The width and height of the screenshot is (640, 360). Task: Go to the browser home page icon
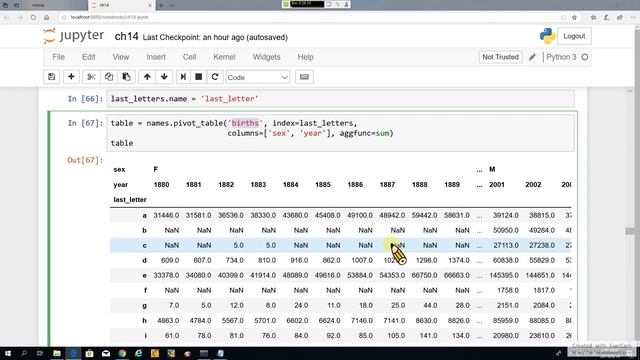point(47,17)
